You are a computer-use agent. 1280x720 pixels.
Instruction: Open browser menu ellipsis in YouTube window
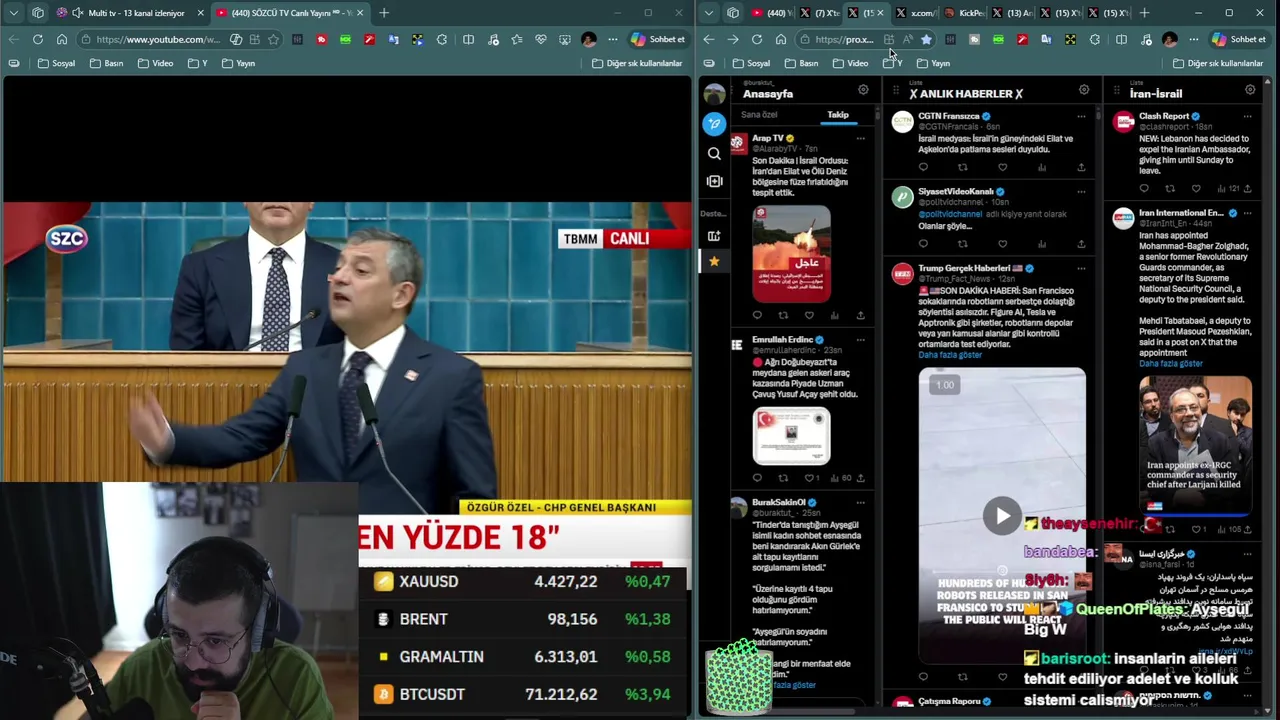612,39
